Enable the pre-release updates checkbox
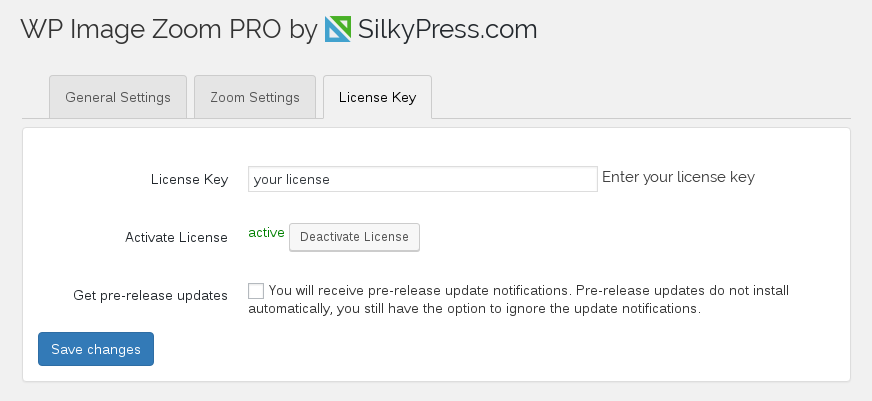Image resolution: width=872 pixels, height=401 pixels. pos(256,291)
